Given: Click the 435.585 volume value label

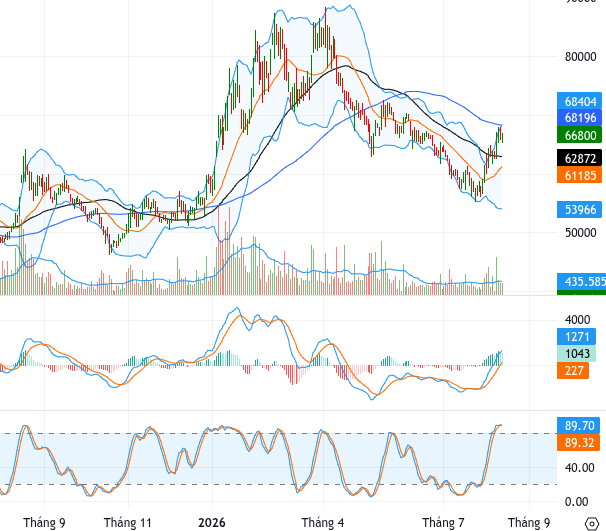Looking at the screenshot, I should click(582, 281).
